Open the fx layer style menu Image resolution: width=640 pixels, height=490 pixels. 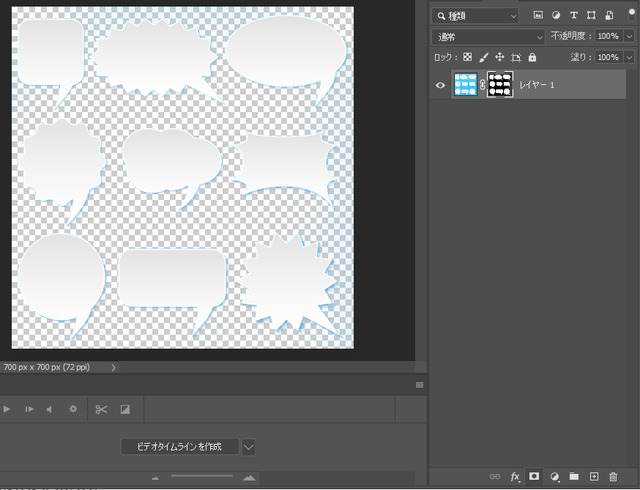[x=515, y=477]
